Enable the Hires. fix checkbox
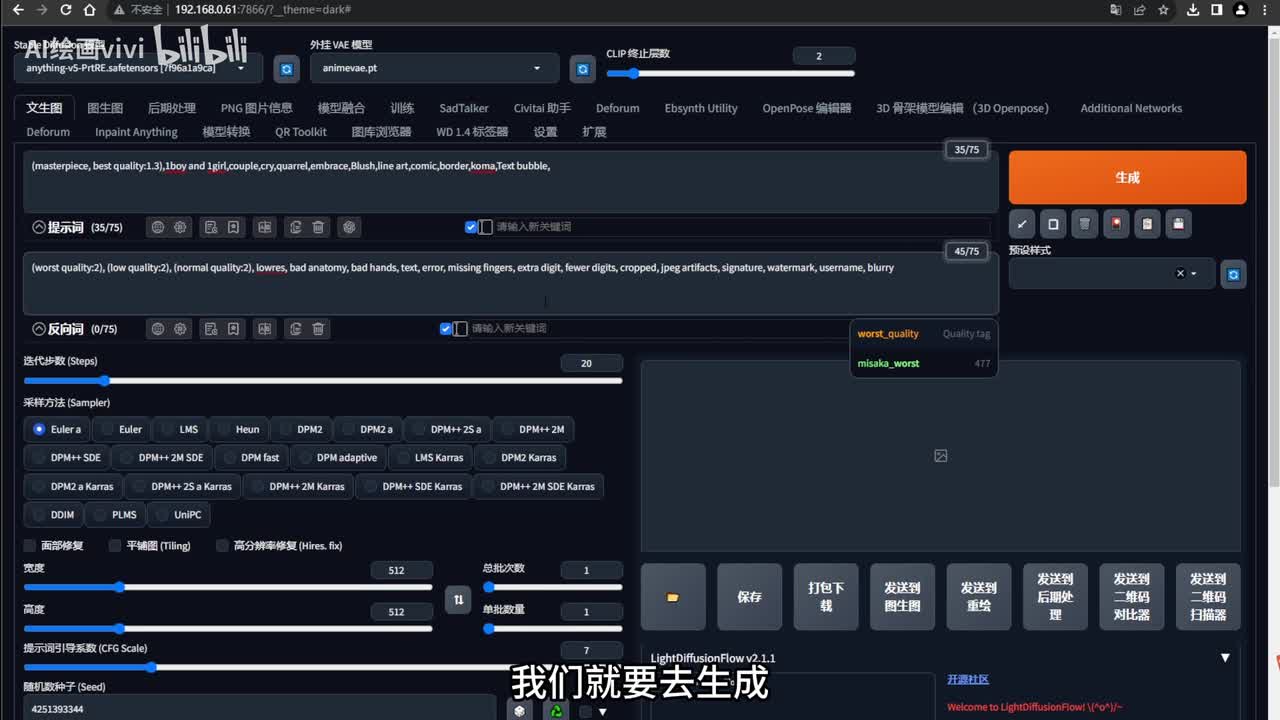Image resolution: width=1280 pixels, height=720 pixels. pos(223,546)
